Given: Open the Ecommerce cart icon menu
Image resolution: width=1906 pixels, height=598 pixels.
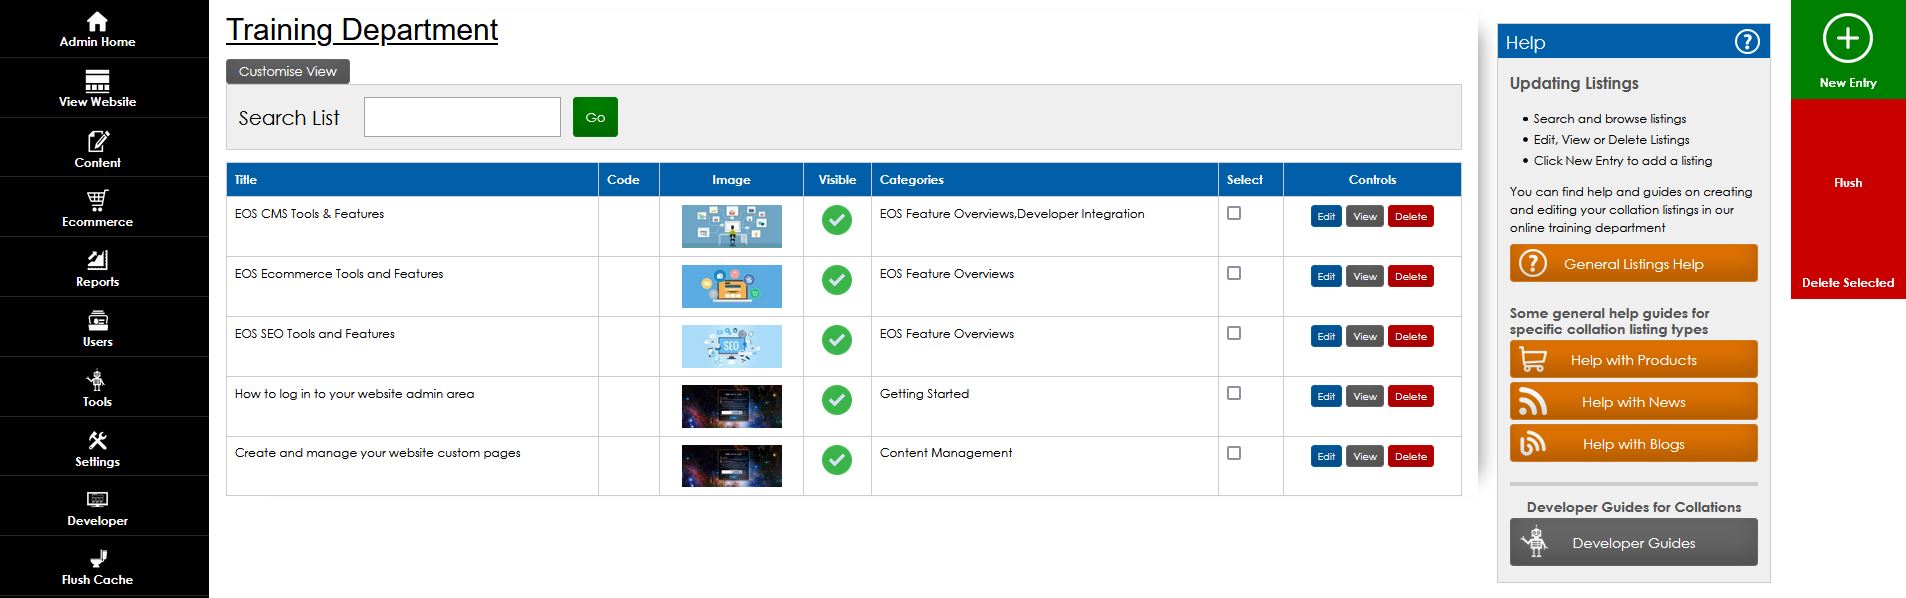Looking at the screenshot, I should coord(97,200).
